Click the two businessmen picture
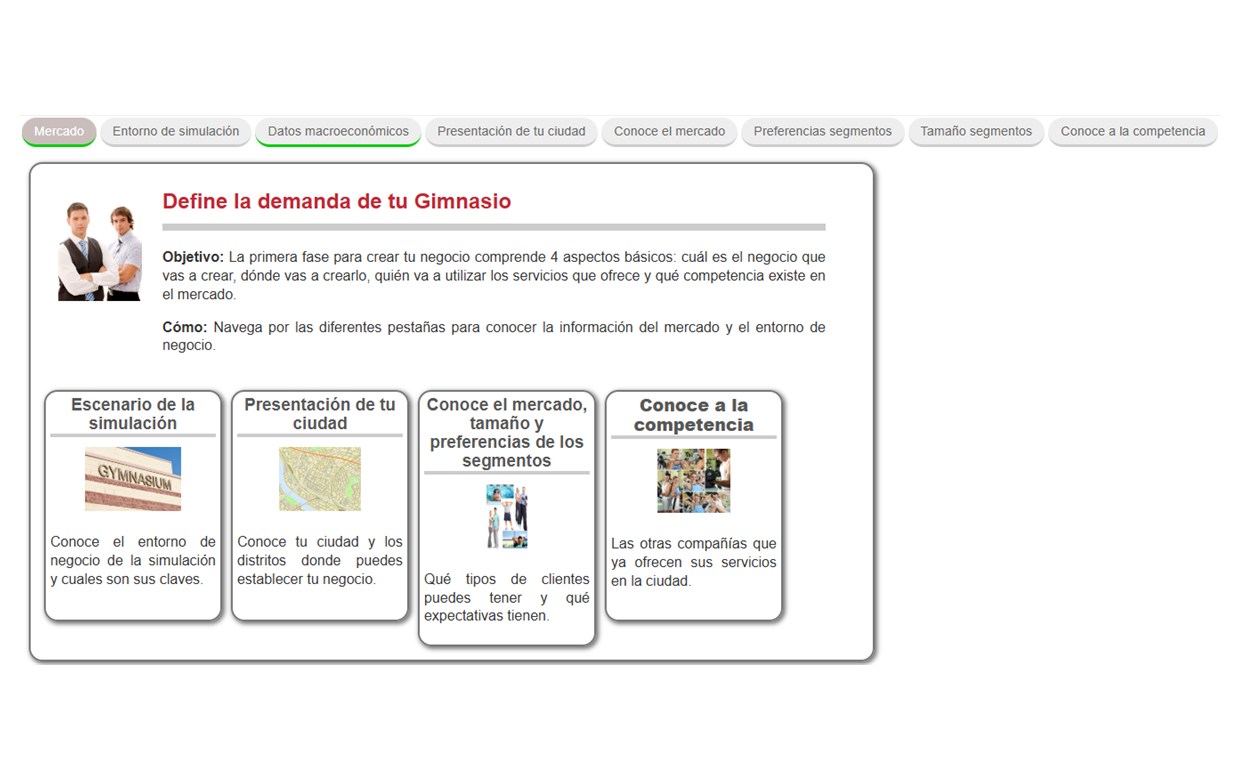1240x780 pixels. point(100,252)
